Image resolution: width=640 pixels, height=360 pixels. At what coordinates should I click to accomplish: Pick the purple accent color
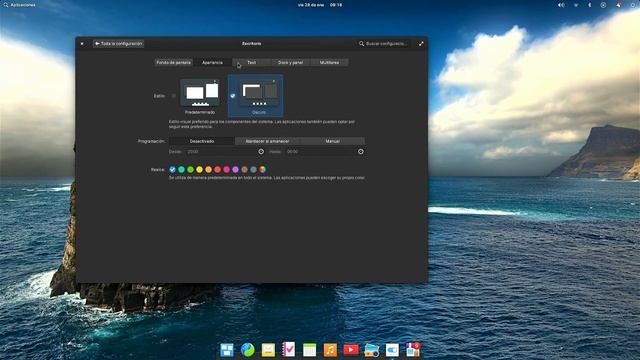pos(236,169)
